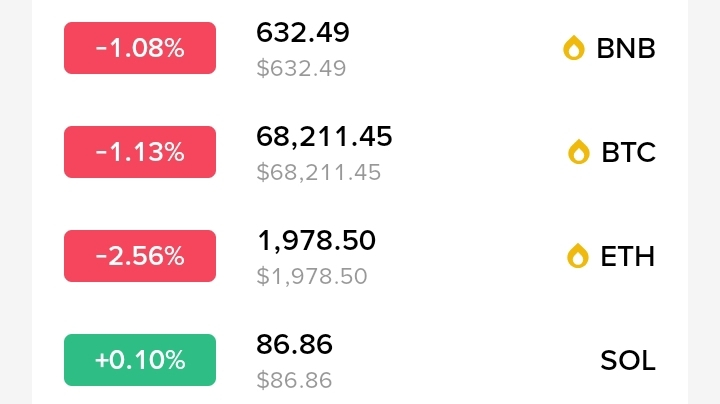Tap the -1.08% change badge
Image resolution: width=720 pixels, height=404 pixels.
(140, 48)
